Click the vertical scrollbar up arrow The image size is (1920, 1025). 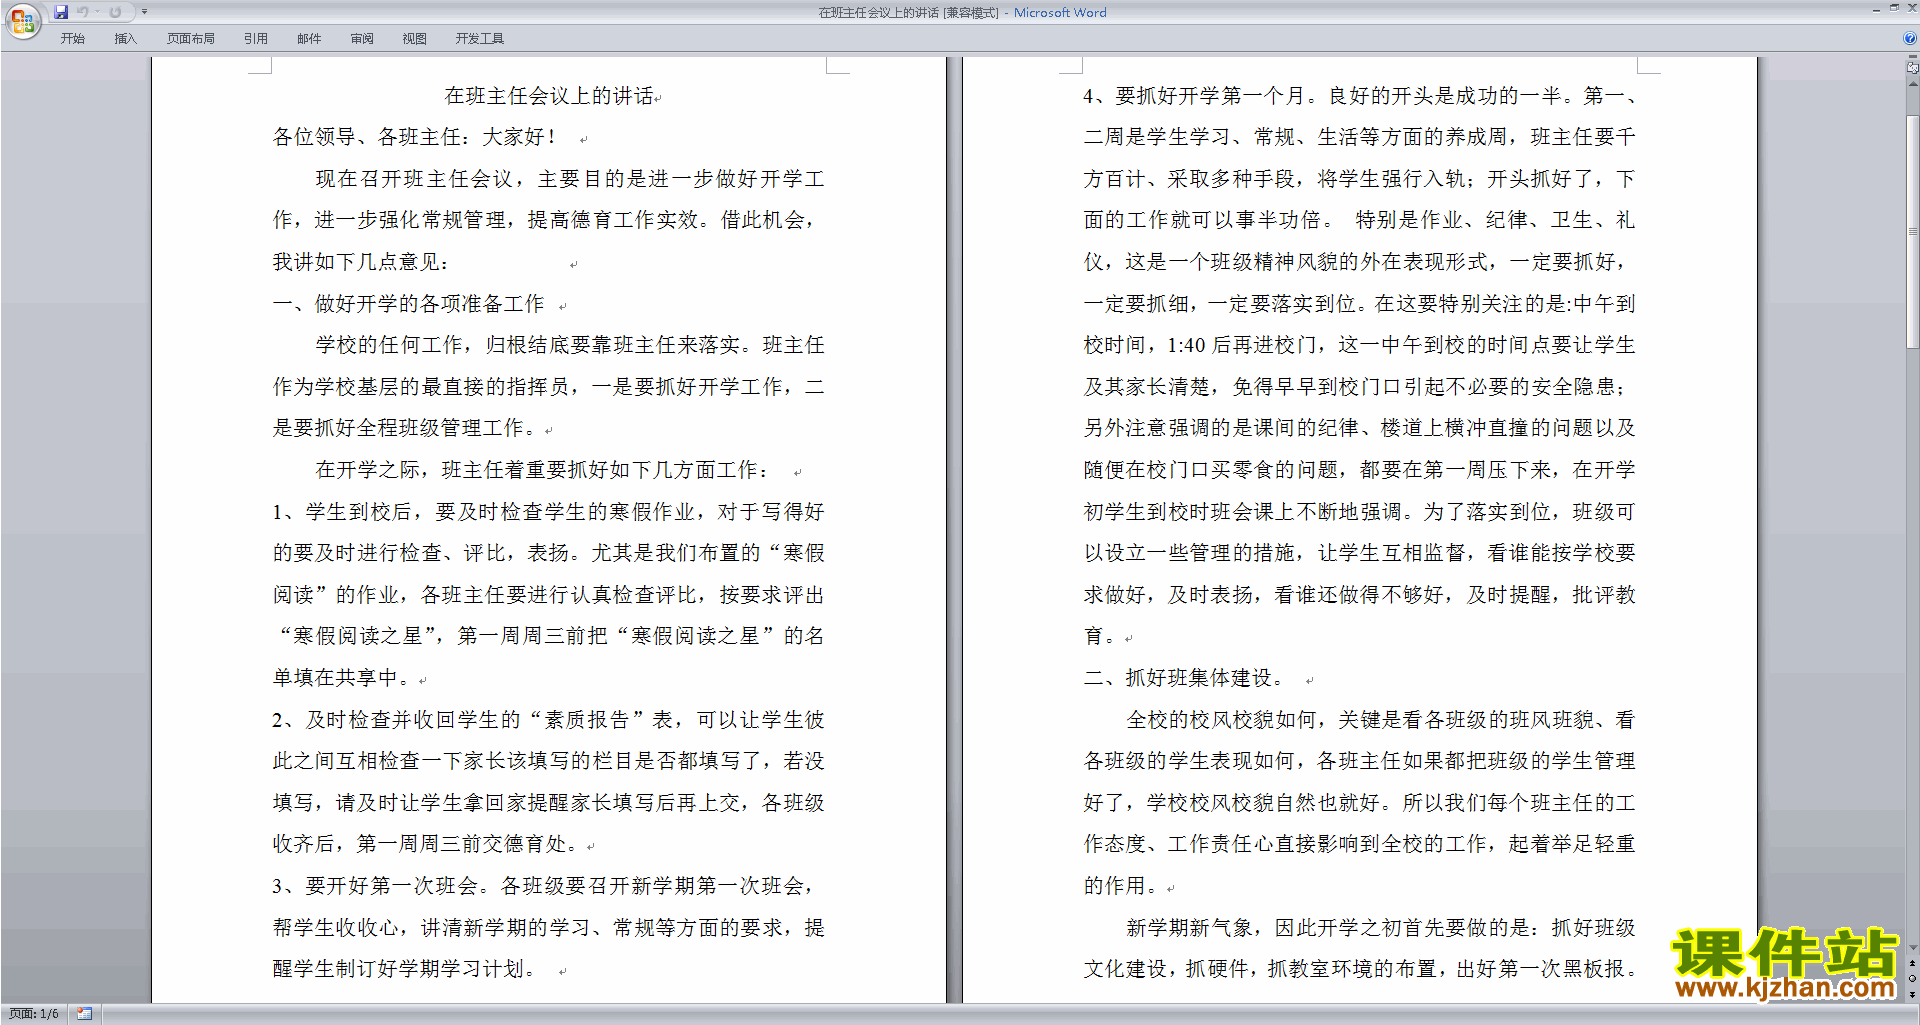coord(1913,84)
